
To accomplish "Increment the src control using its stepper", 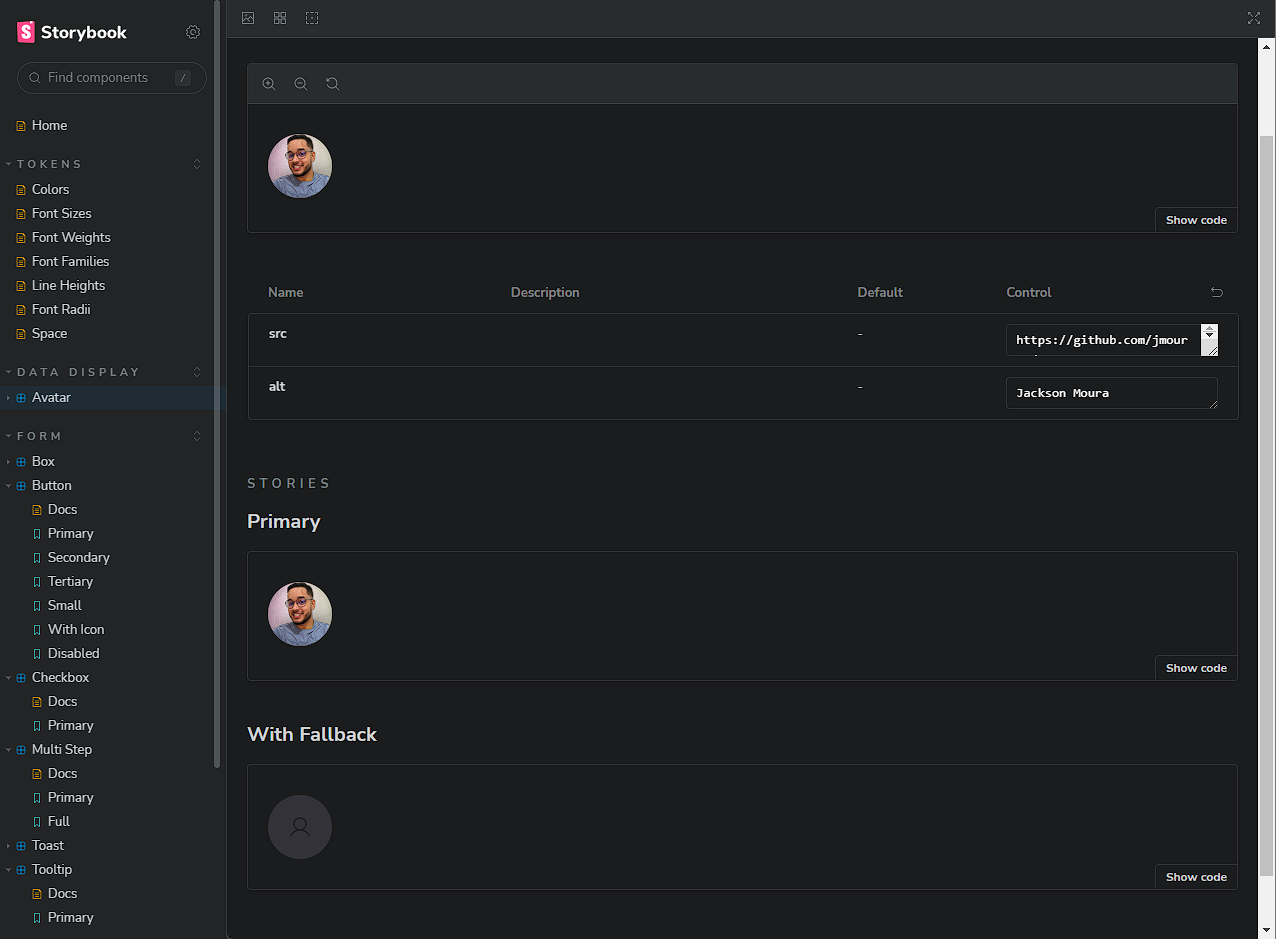I will click(x=1209, y=335).
